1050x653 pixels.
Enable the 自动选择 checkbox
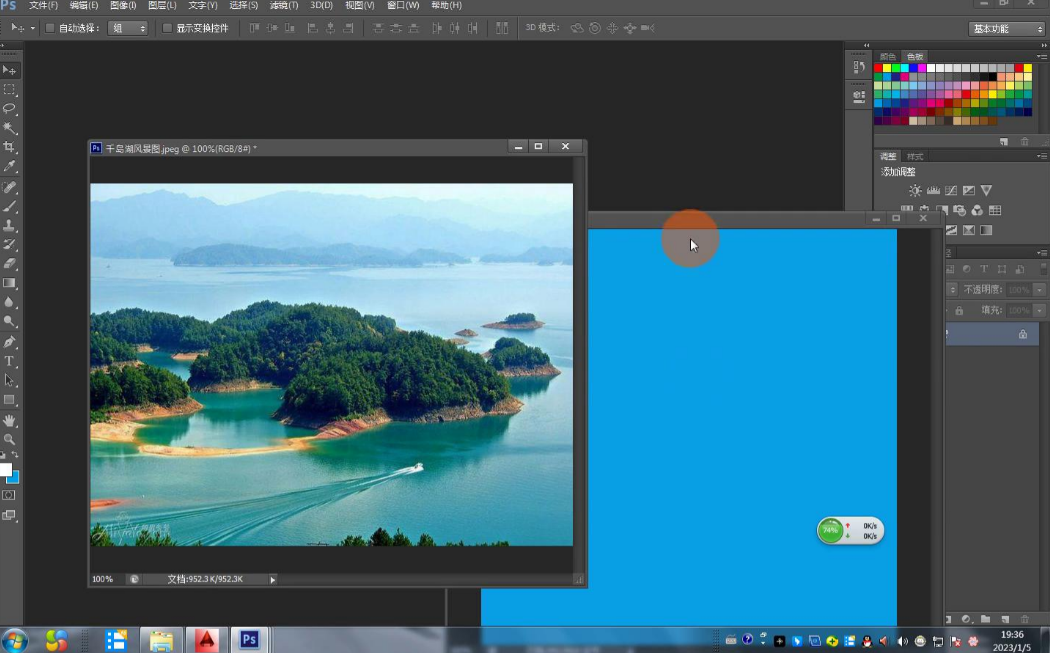pyautogui.click(x=50, y=28)
